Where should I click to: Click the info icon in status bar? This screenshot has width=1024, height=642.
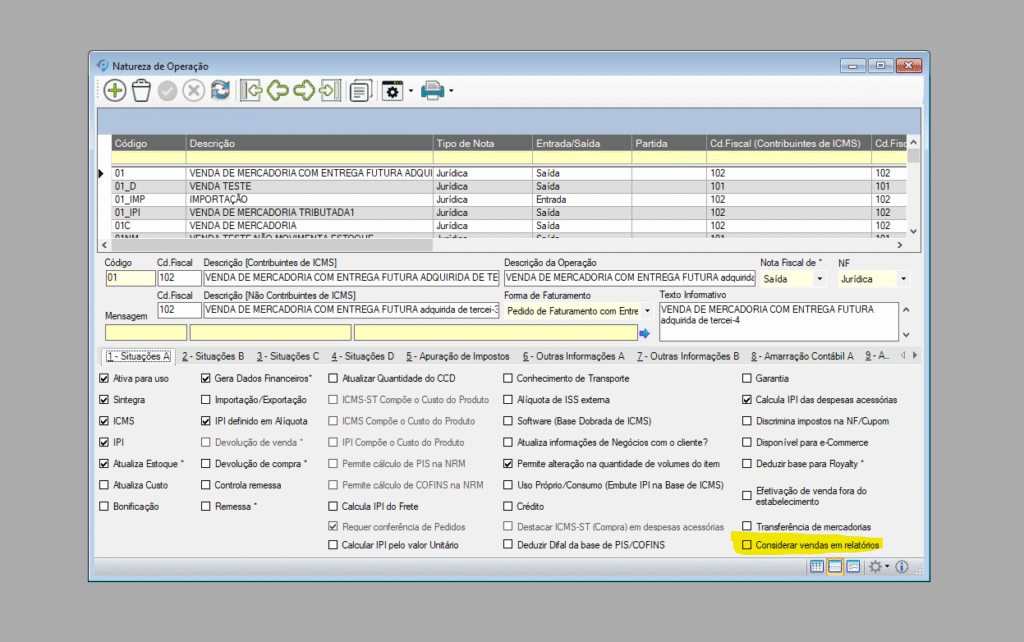click(x=901, y=567)
